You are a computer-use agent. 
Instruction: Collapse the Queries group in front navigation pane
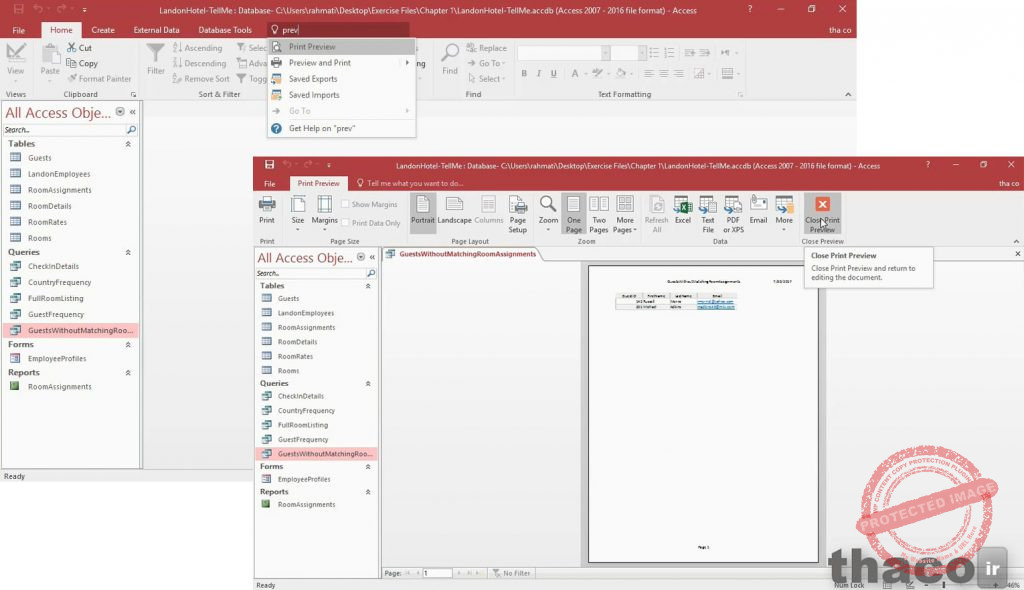[x=368, y=384]
